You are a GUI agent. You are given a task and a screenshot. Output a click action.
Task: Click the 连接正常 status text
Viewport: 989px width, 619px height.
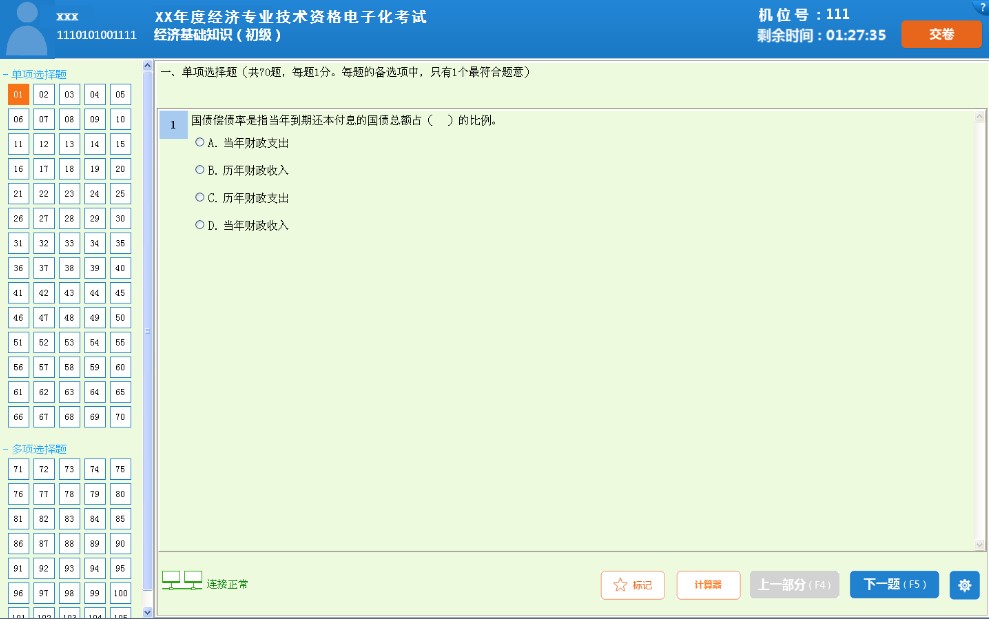227,584
